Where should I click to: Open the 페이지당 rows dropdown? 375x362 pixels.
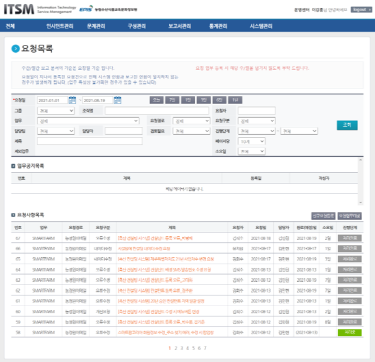252,141
